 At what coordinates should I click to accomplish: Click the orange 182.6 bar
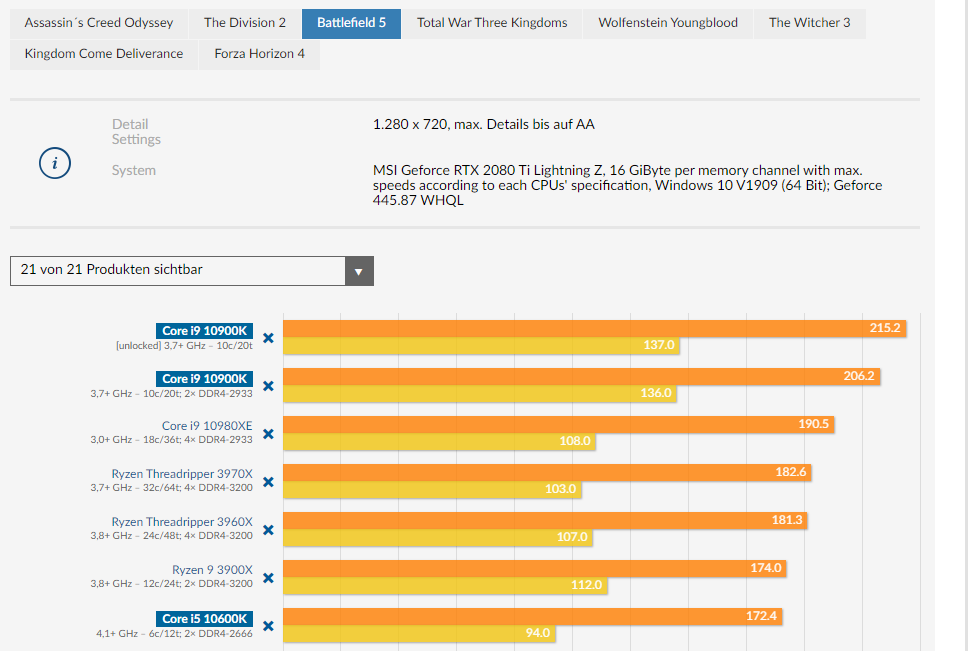click(x=547, y=472)
